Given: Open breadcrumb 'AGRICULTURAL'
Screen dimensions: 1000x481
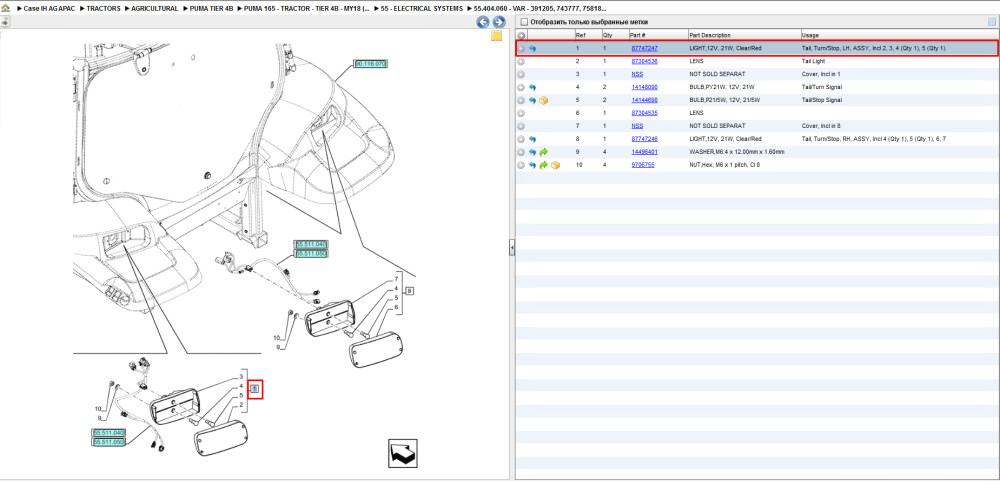Looking at the screenshot, I should coord(154,9).
